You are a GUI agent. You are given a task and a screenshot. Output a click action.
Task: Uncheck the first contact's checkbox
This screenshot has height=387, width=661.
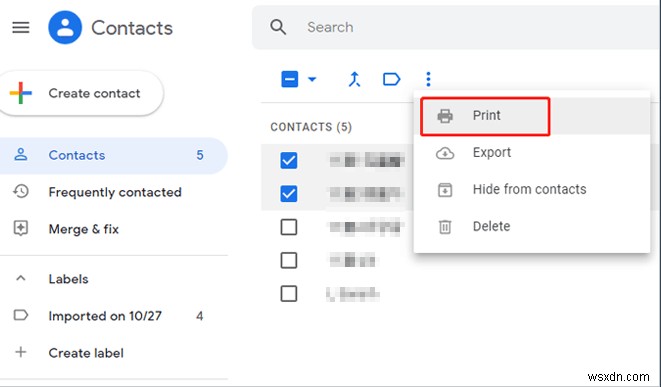point(289,160)
